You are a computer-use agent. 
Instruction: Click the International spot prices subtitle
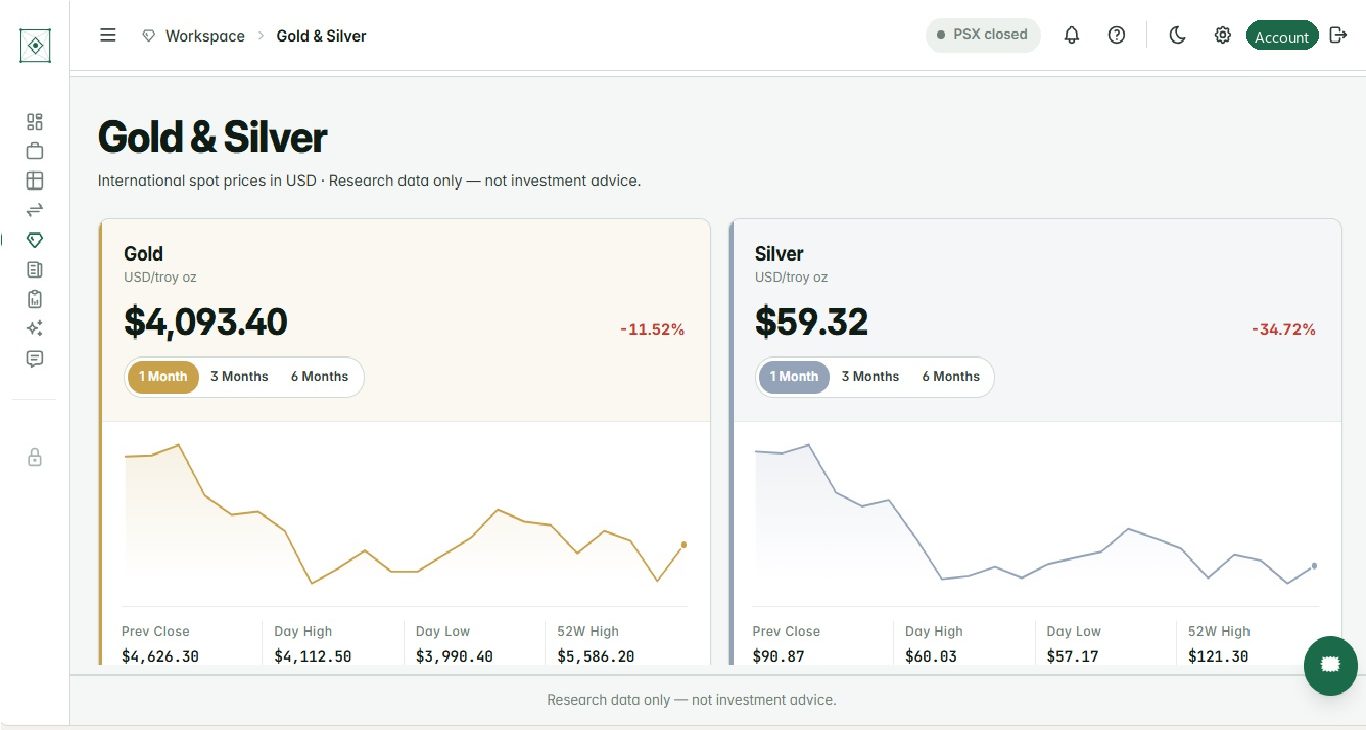[x=369, y=181]
